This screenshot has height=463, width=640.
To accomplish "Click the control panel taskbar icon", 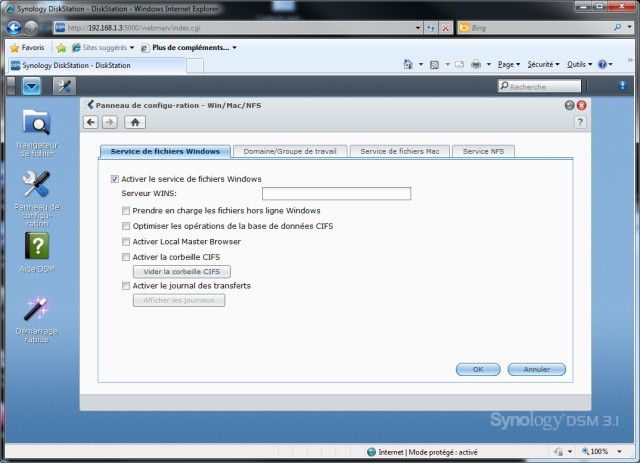I will [64, 86].
